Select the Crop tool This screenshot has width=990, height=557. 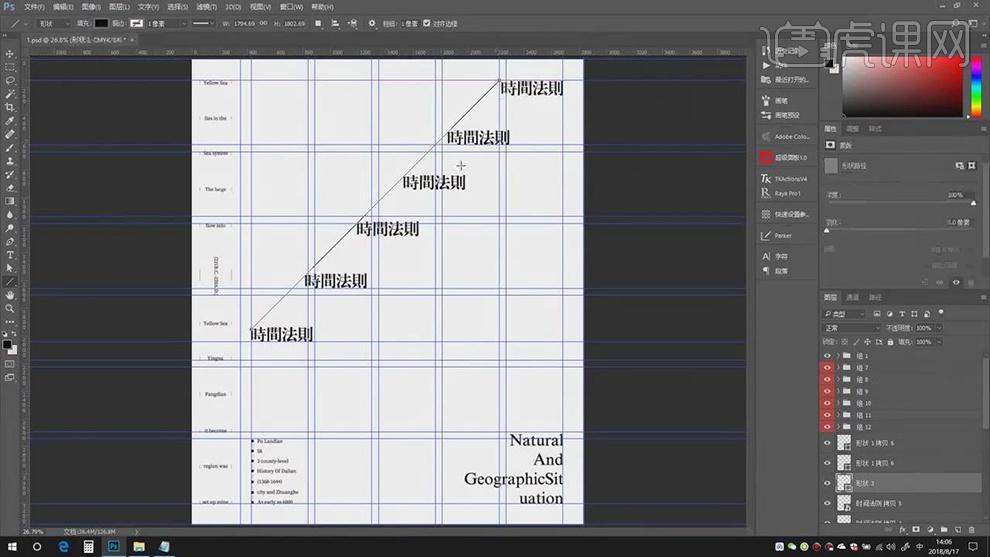click(10, 107)
